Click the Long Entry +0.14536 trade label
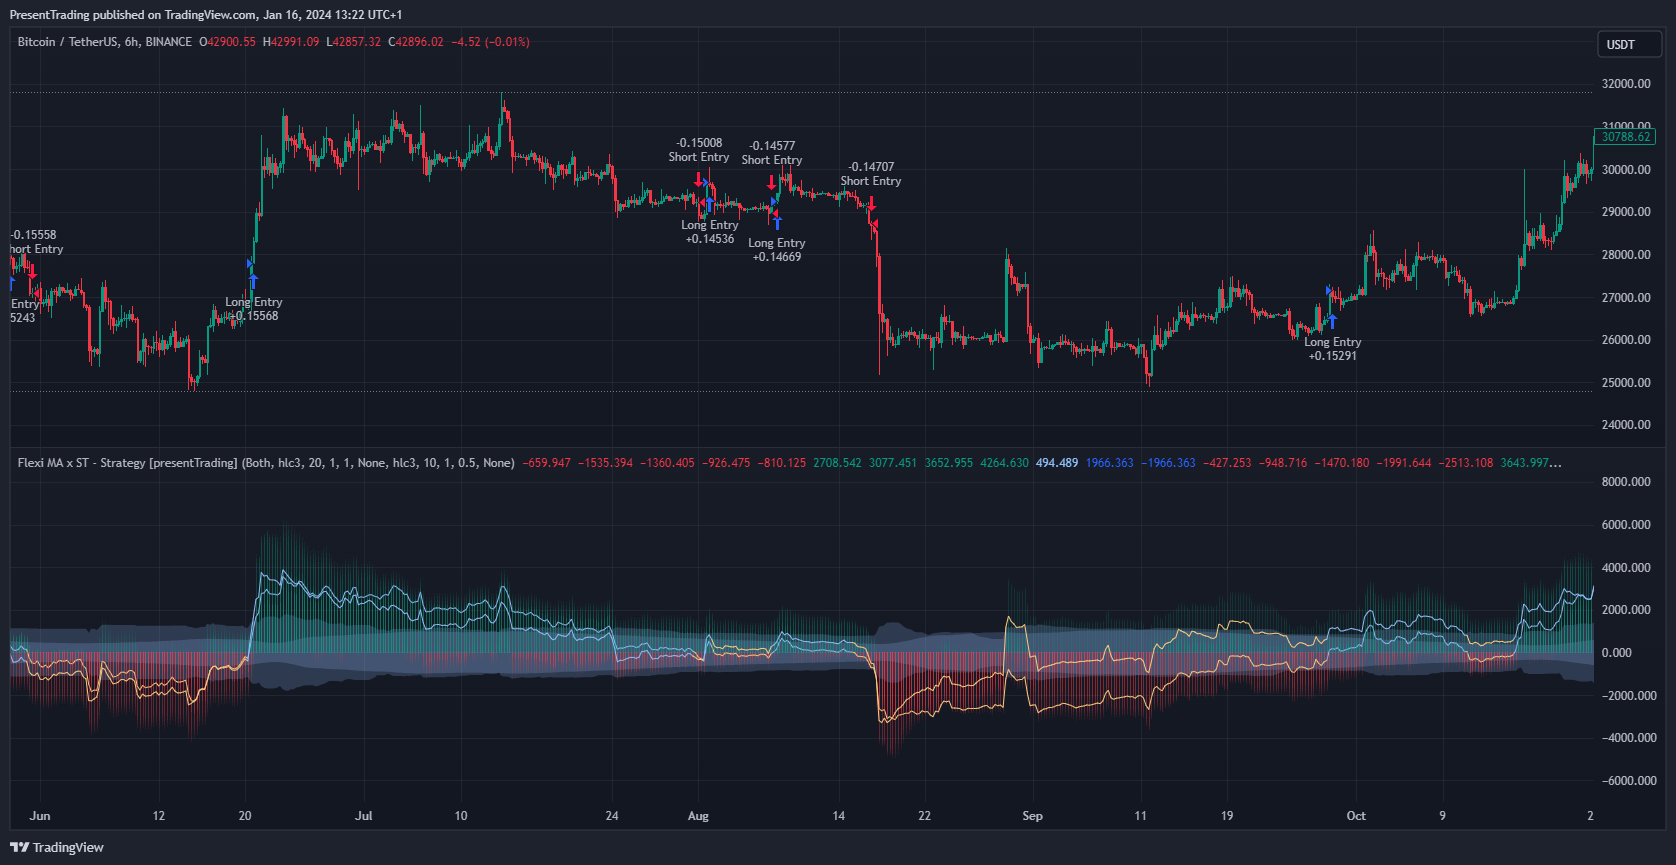The height and width of the screenshot is (865, 1676). pos(710,232)
